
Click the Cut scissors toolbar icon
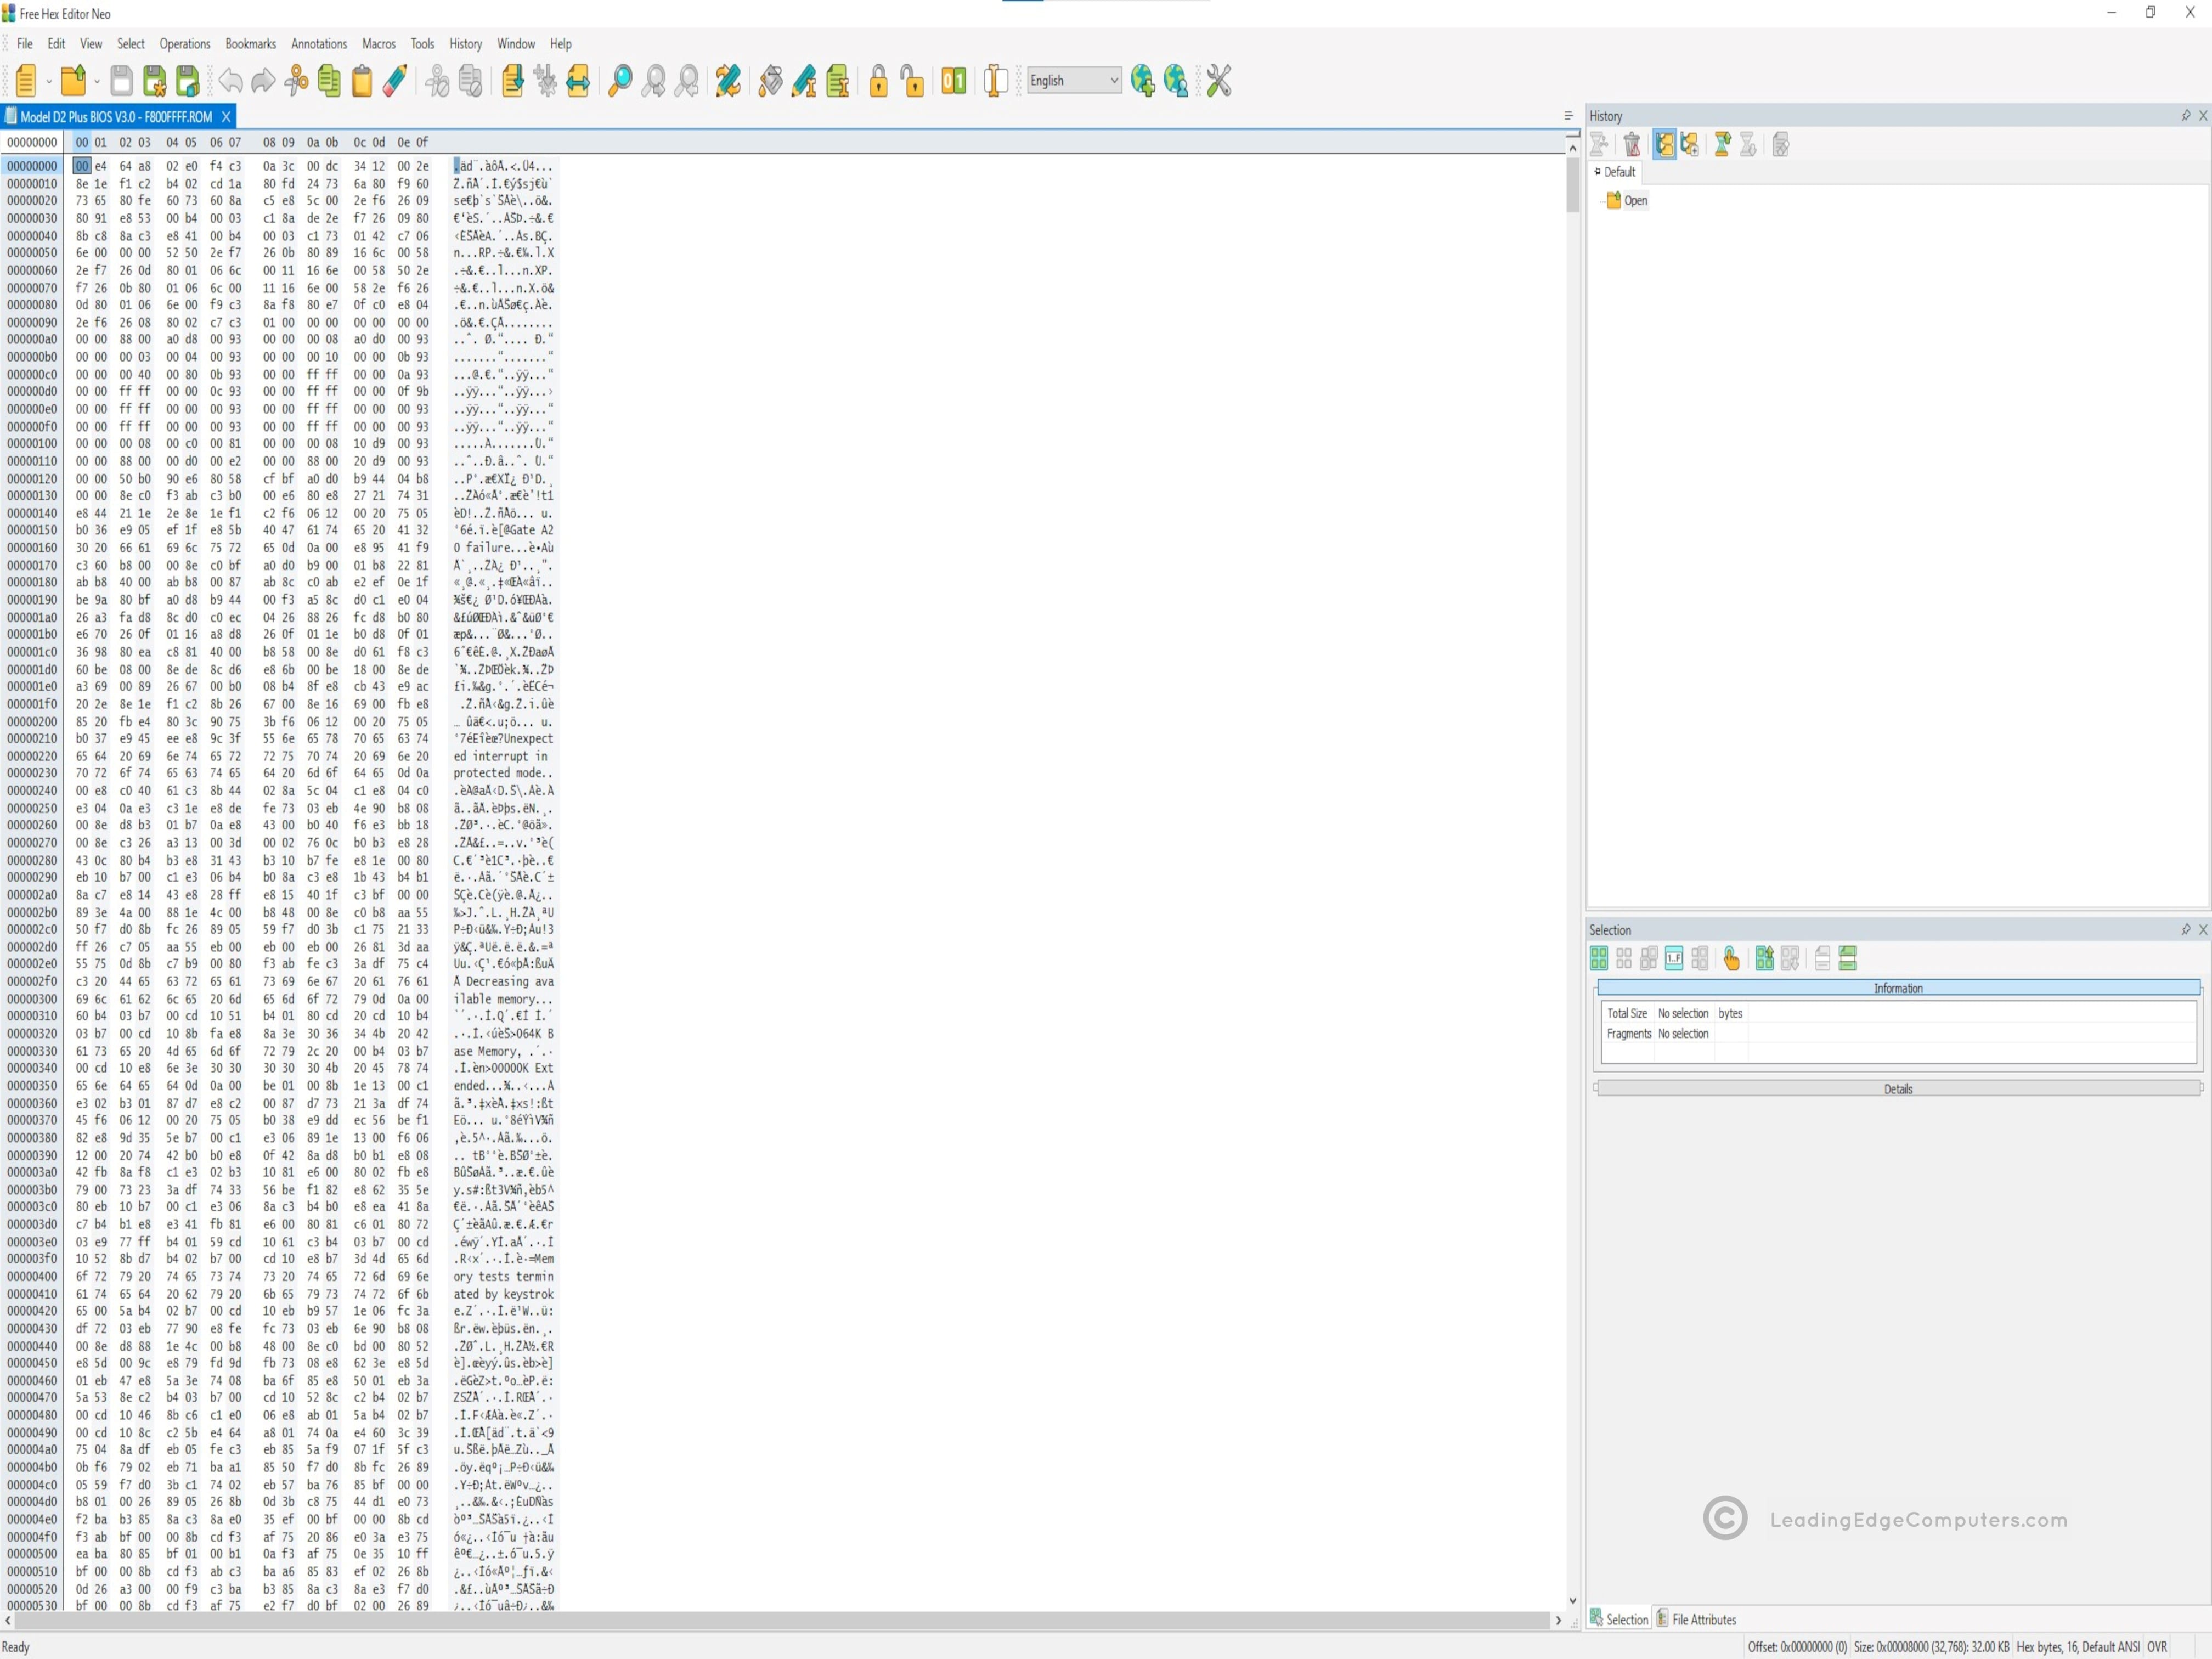297,81
